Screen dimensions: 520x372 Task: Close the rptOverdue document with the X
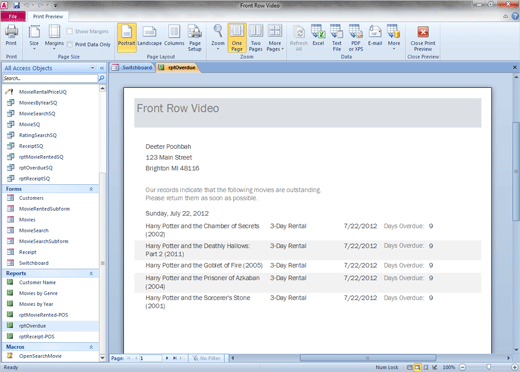click(515, 67)
